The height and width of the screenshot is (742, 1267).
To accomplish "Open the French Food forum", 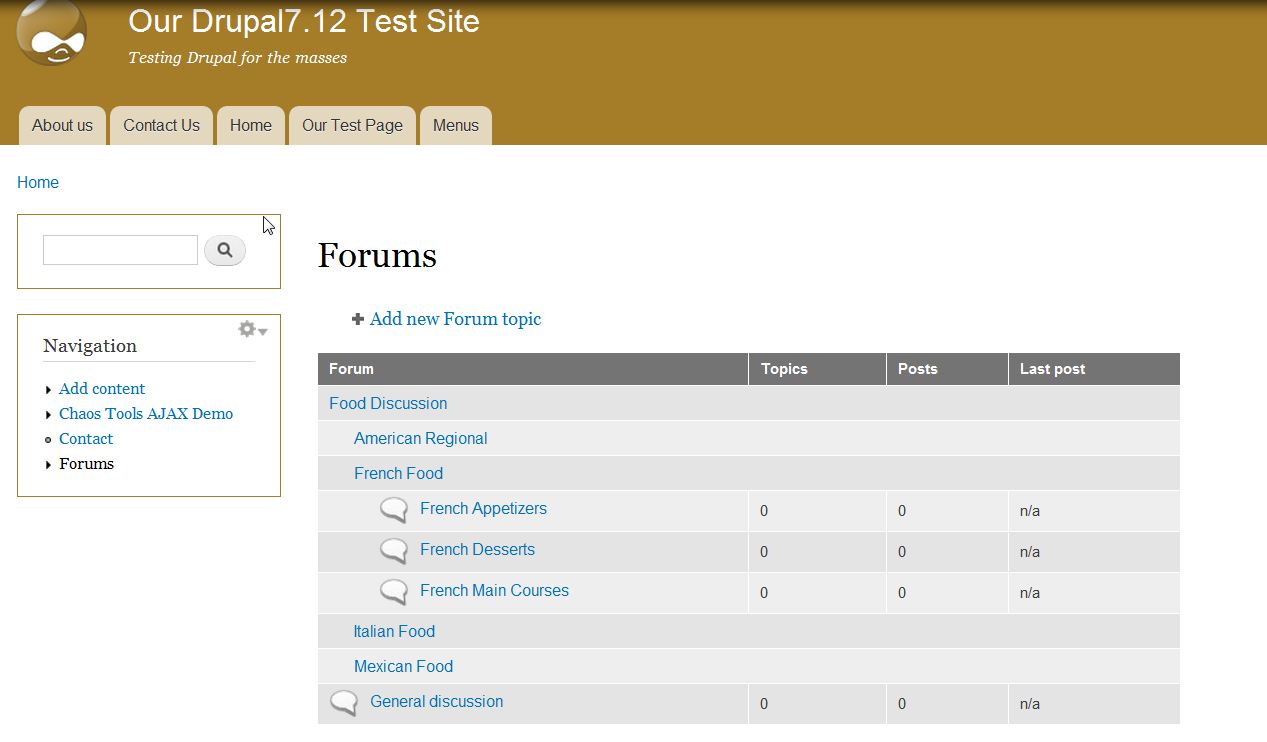I will (x=398, y=473).
